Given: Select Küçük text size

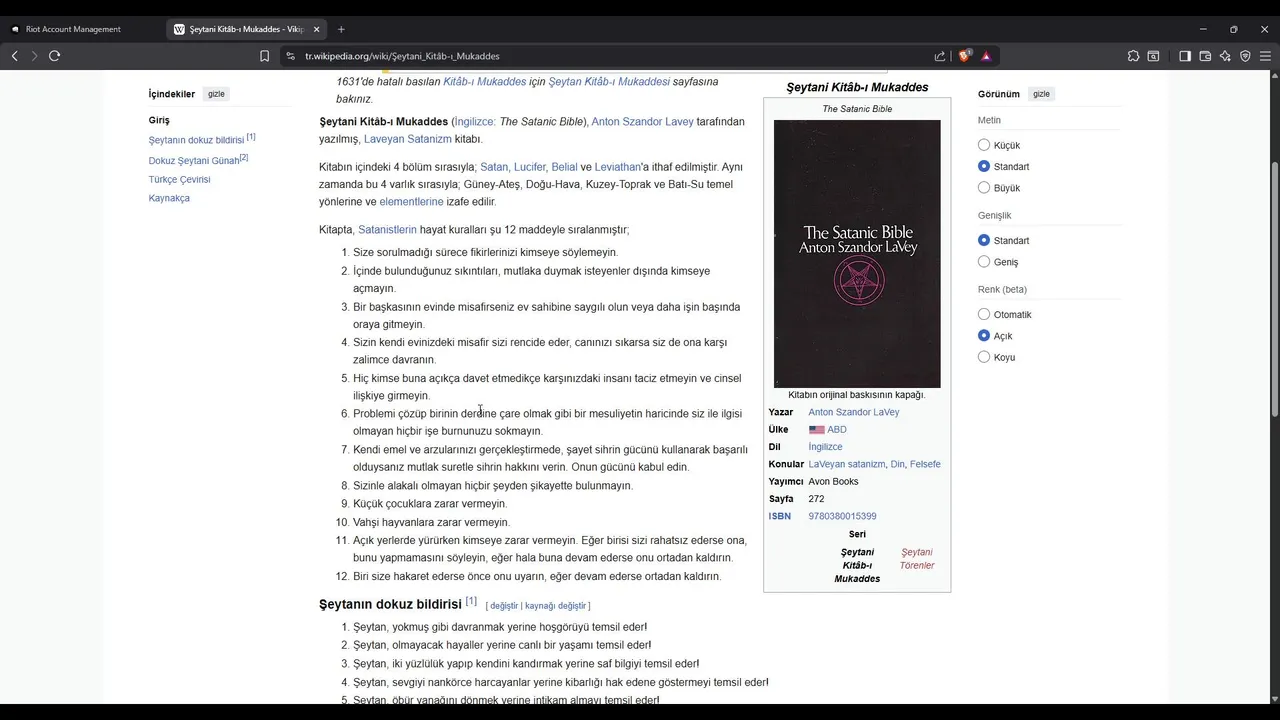Looking at the screenshot, I should point(984,145).
